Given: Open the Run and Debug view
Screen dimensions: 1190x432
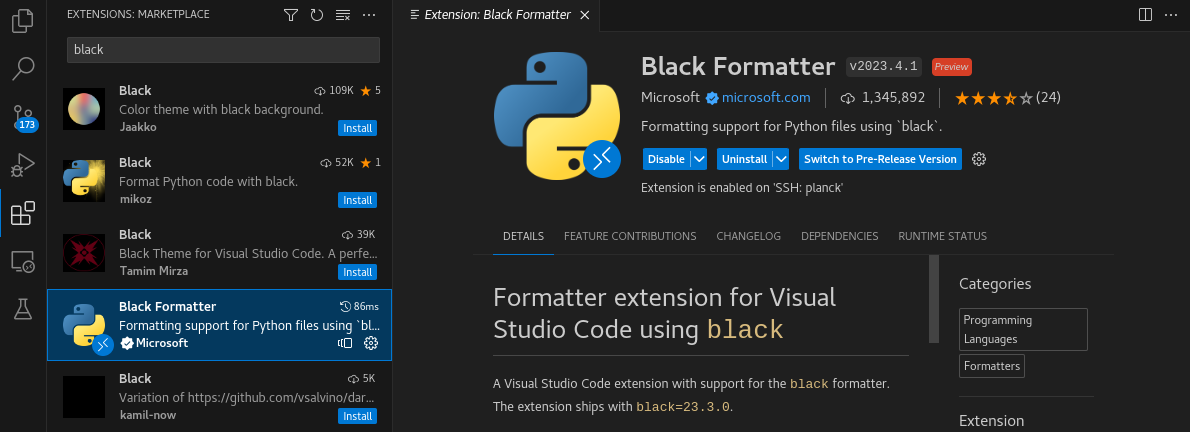Looking at the screenshot, I should tap(23, 165).
